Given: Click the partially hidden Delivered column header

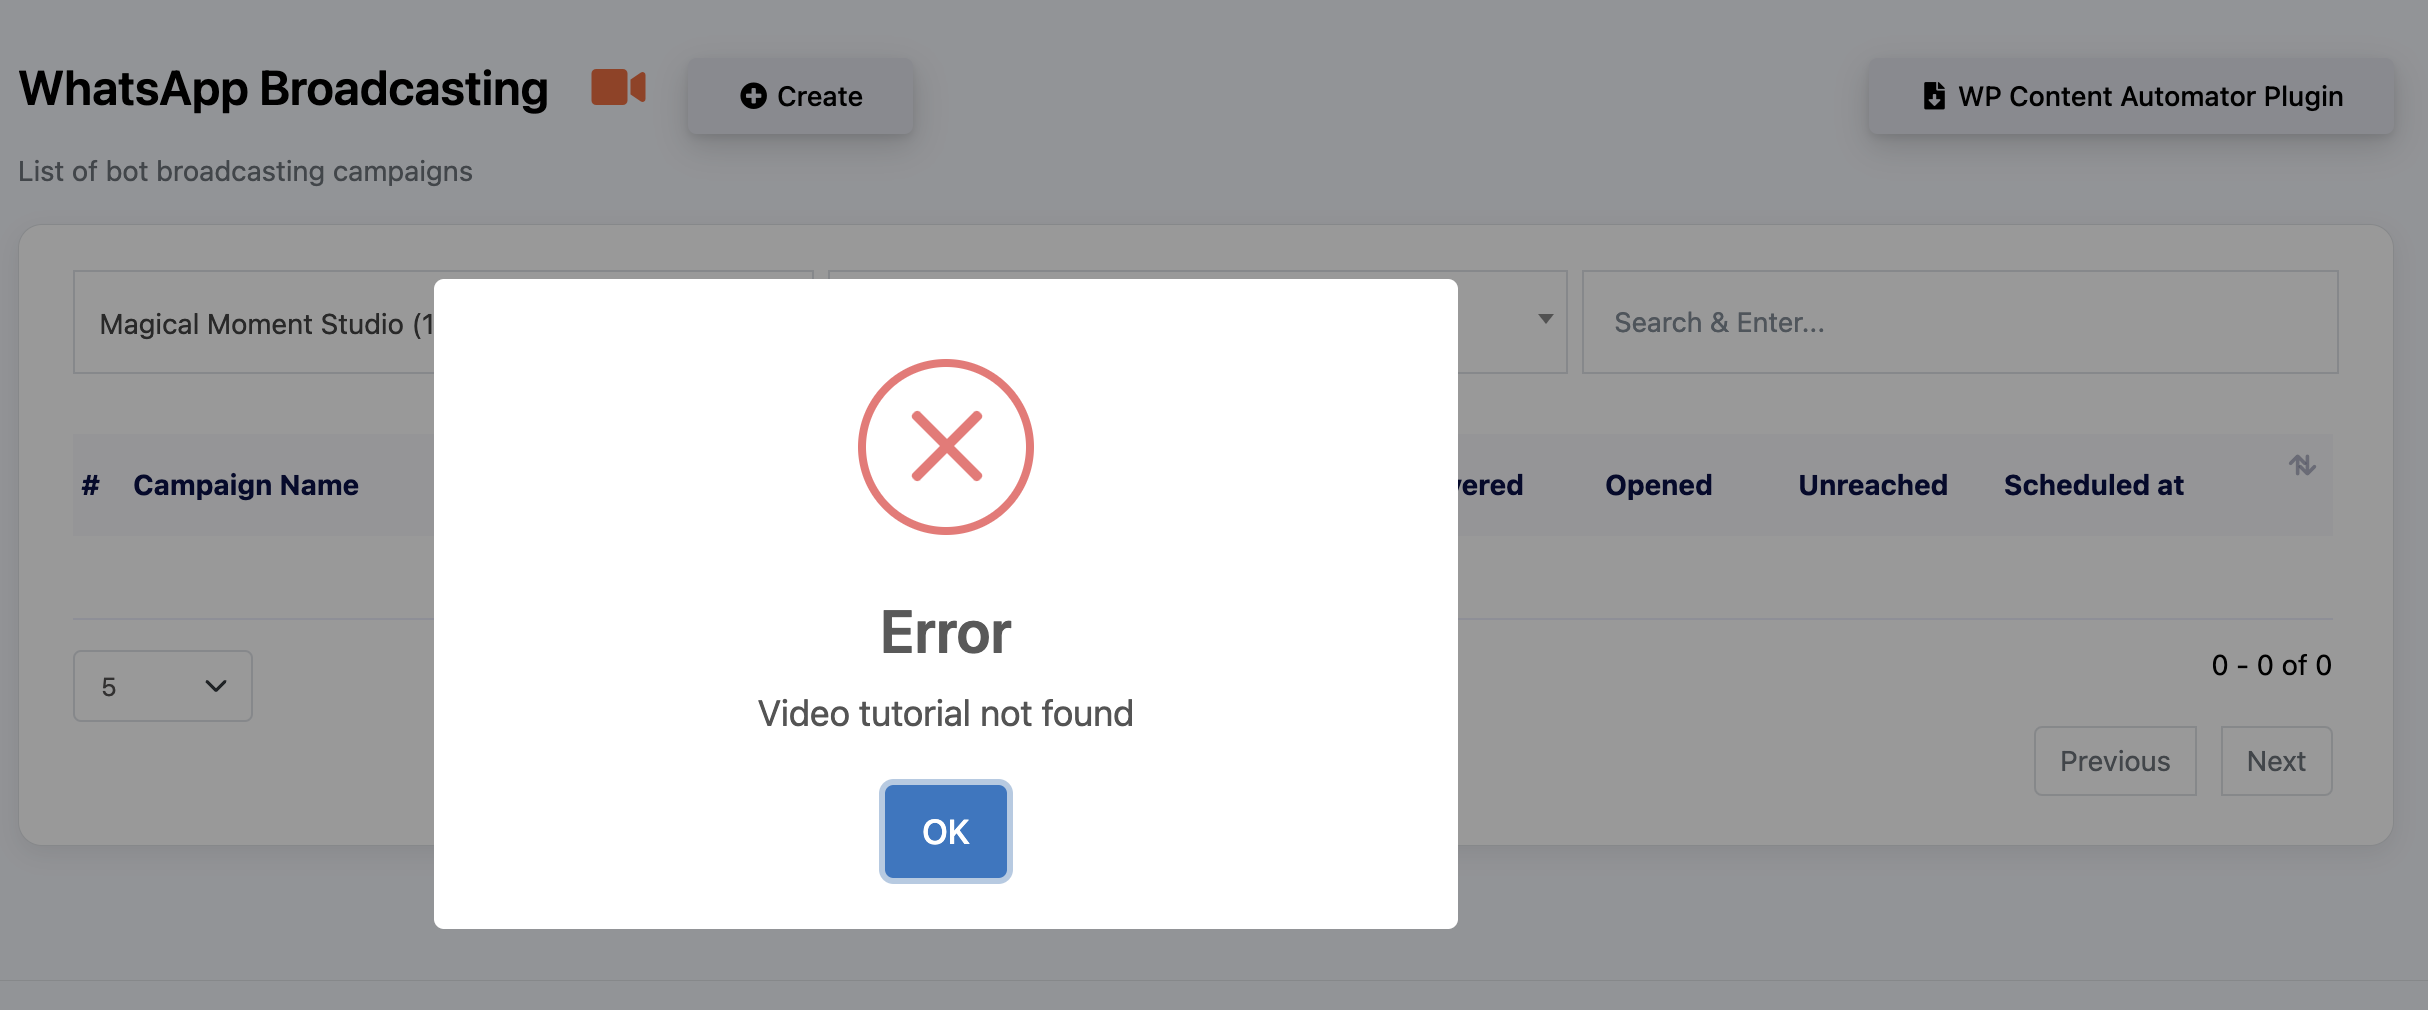Looking at the screenshot, I should click(1491, 485).
